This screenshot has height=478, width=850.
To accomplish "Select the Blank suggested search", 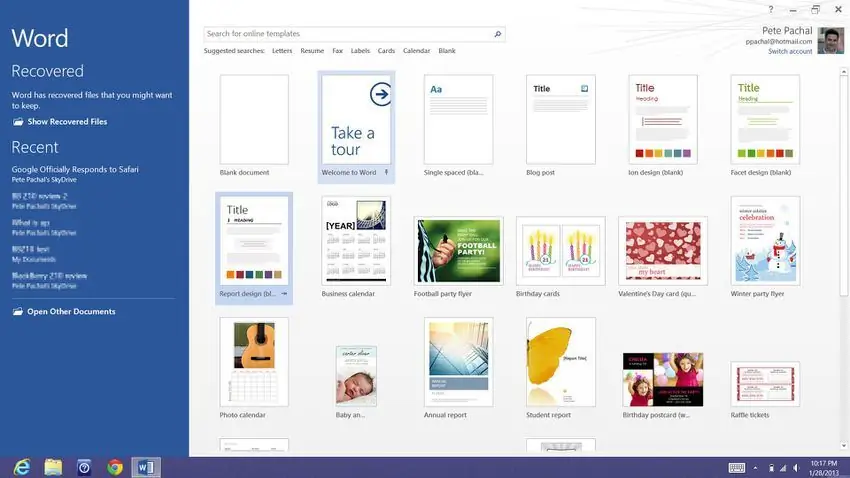I will [x=447, y=50].
